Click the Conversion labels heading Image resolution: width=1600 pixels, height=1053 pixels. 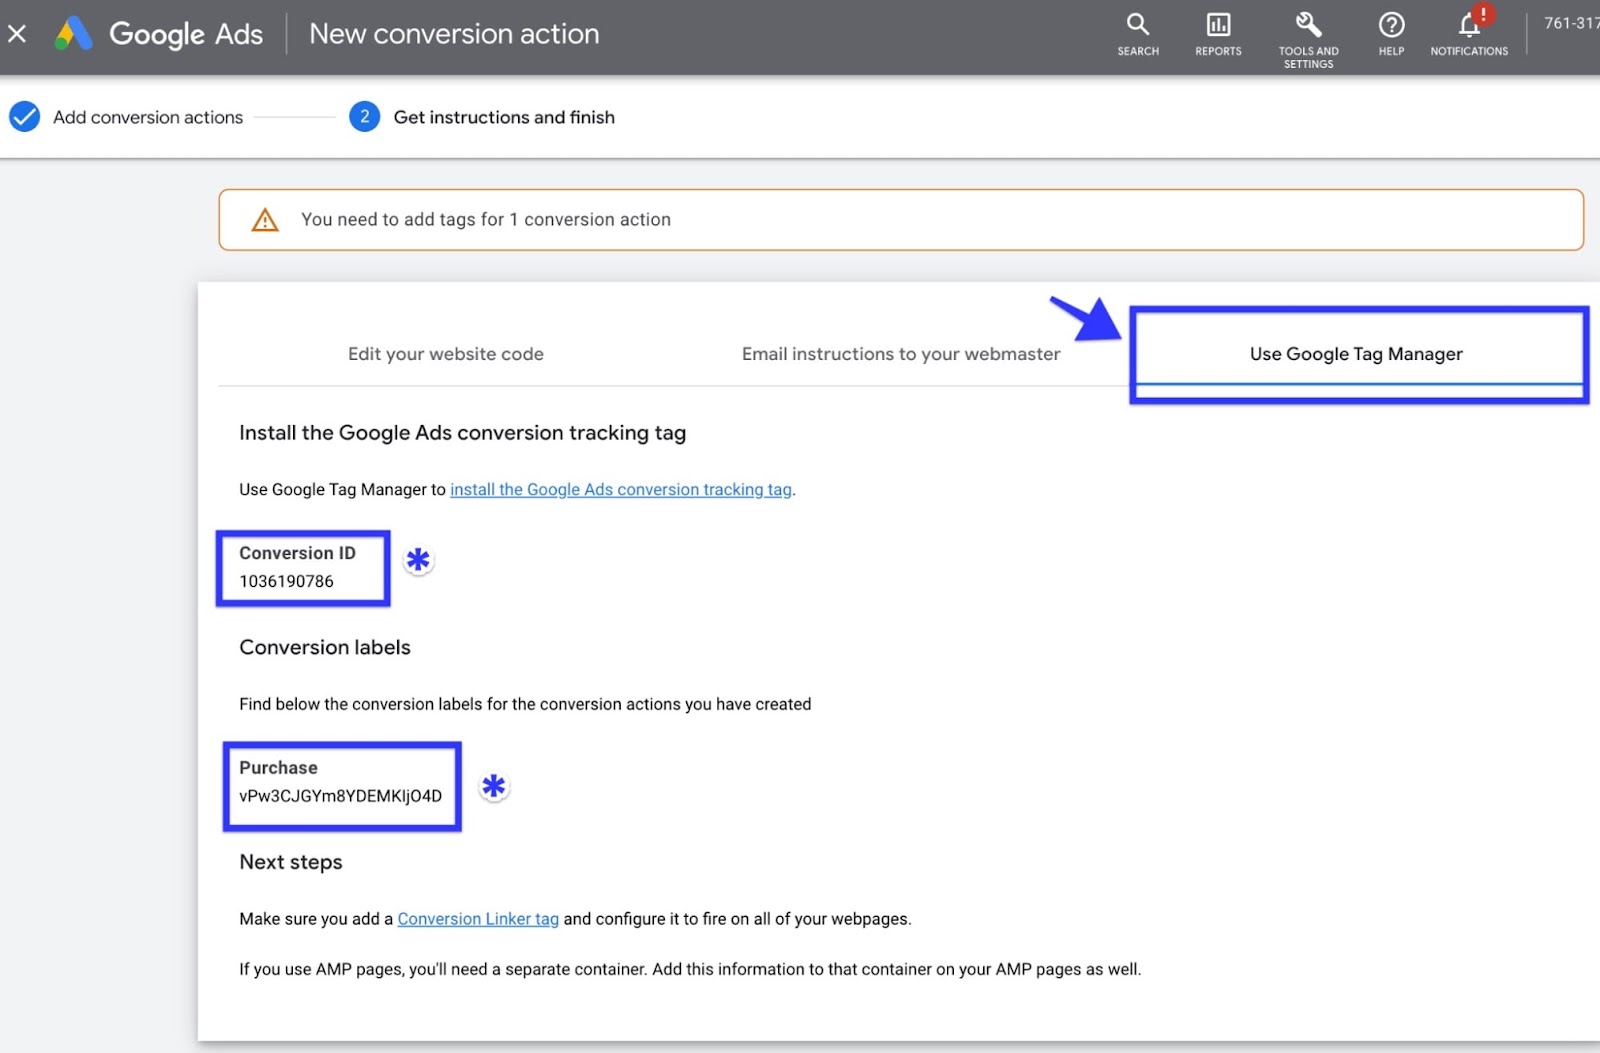click(x=325, y=648)
